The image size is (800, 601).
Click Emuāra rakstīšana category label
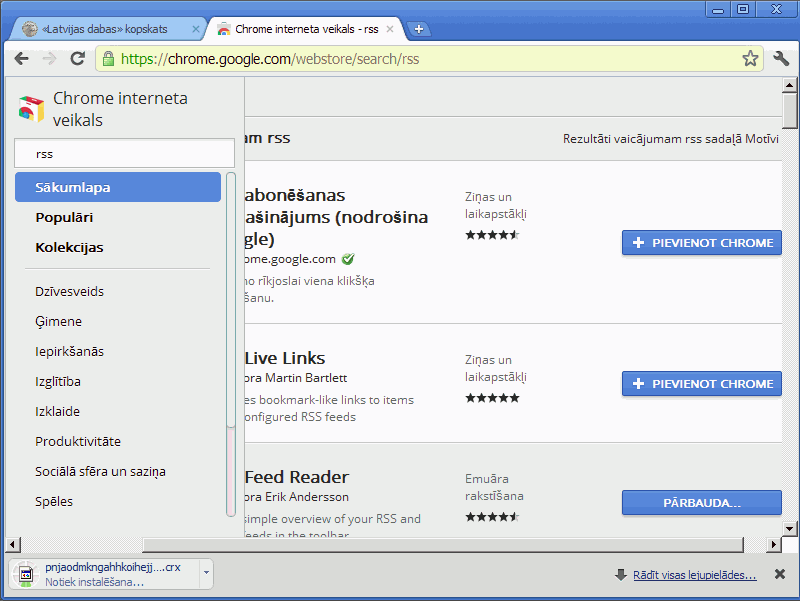coord(494,487)
